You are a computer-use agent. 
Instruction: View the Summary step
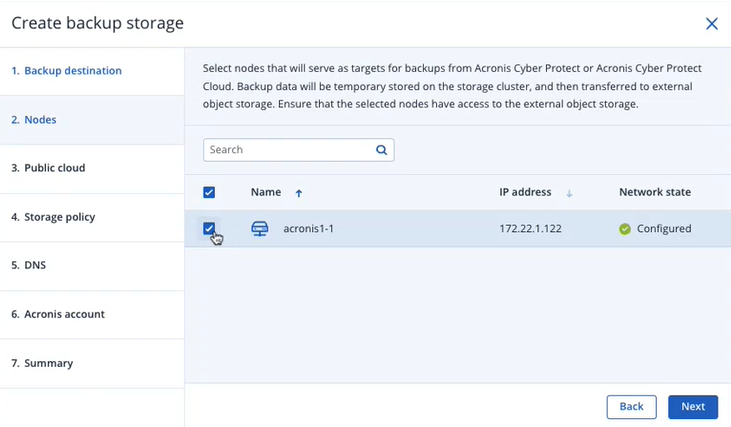coord(42,363)
